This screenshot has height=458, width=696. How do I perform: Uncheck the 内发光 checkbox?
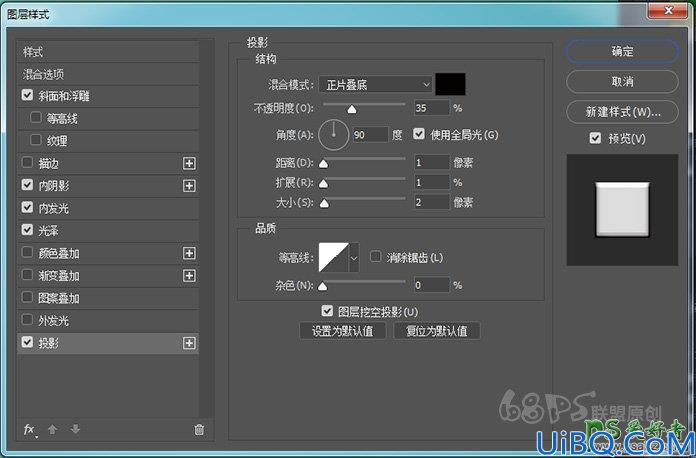click(x=28, y=207)
